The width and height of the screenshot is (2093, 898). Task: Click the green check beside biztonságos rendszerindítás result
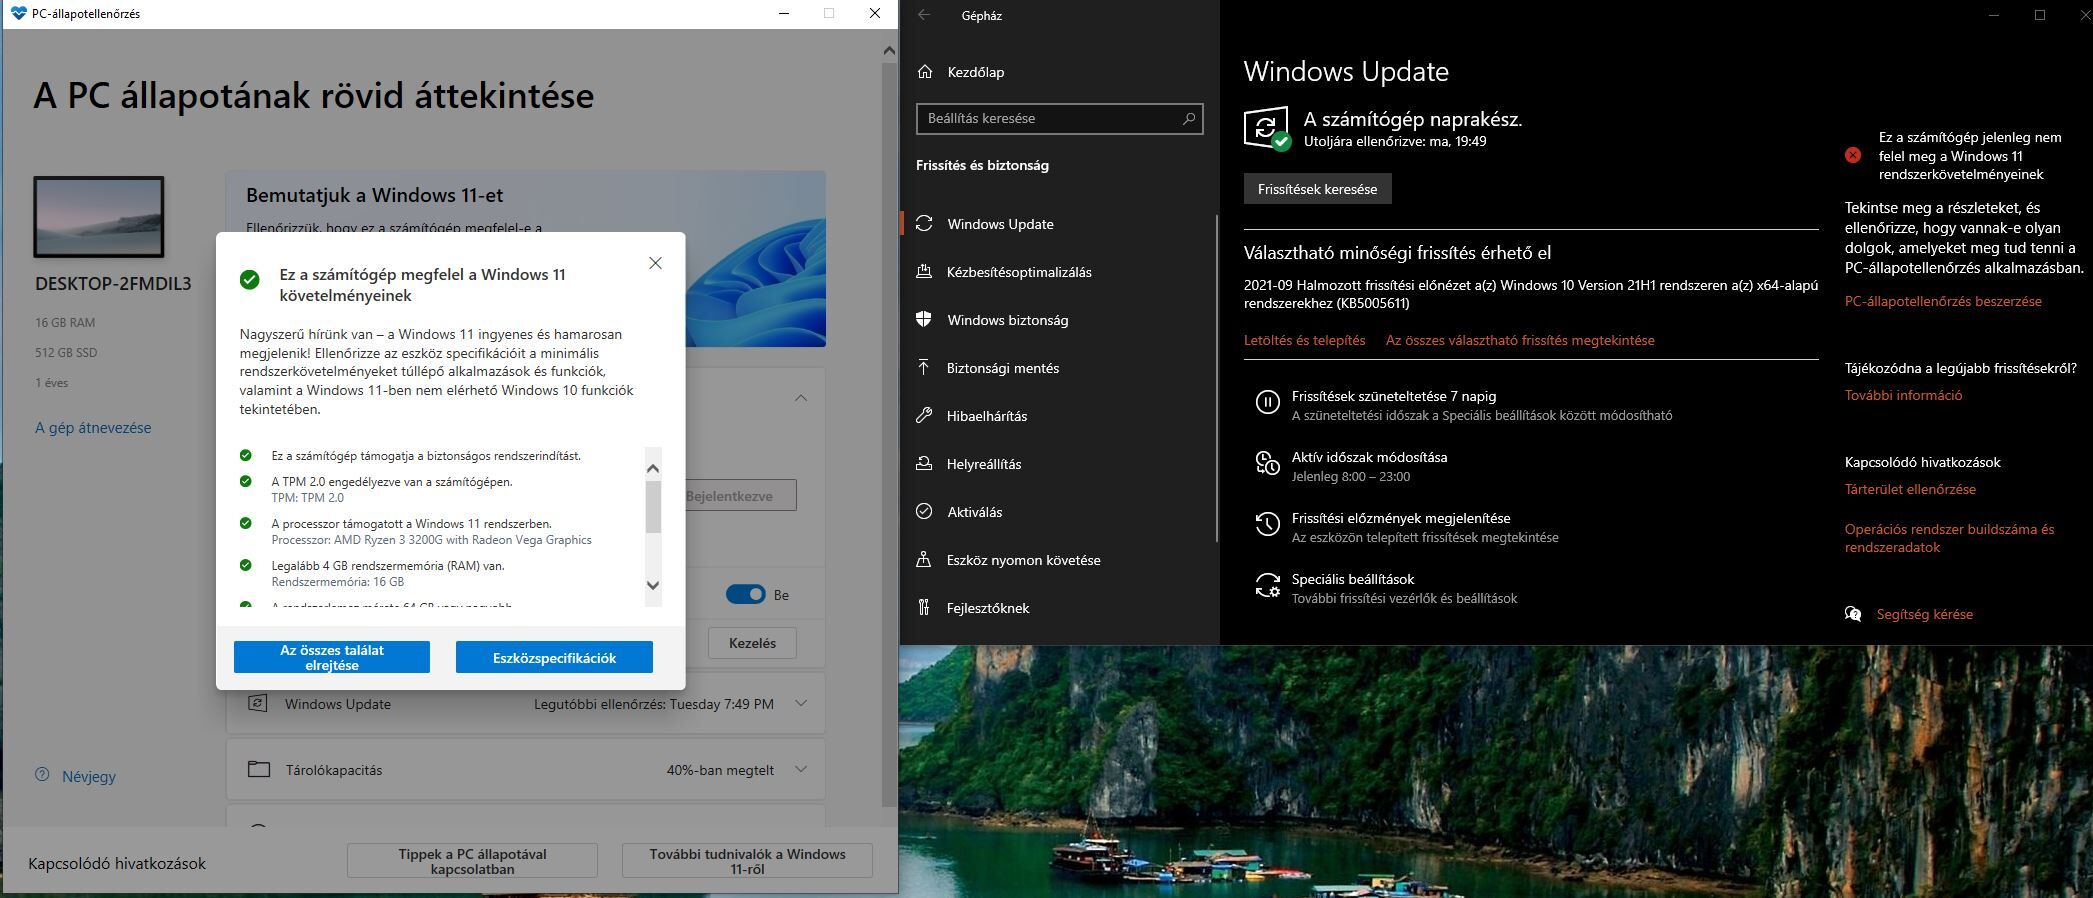coord(246,455)
